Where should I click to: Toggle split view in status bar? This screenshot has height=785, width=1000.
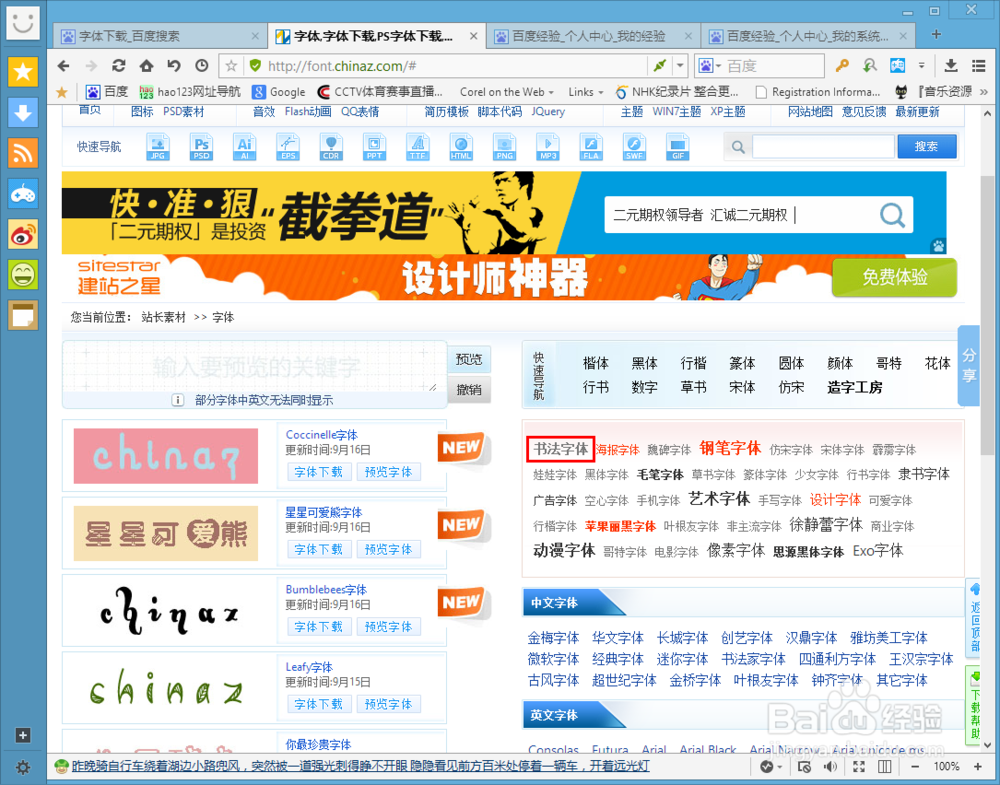pos(885,767)
